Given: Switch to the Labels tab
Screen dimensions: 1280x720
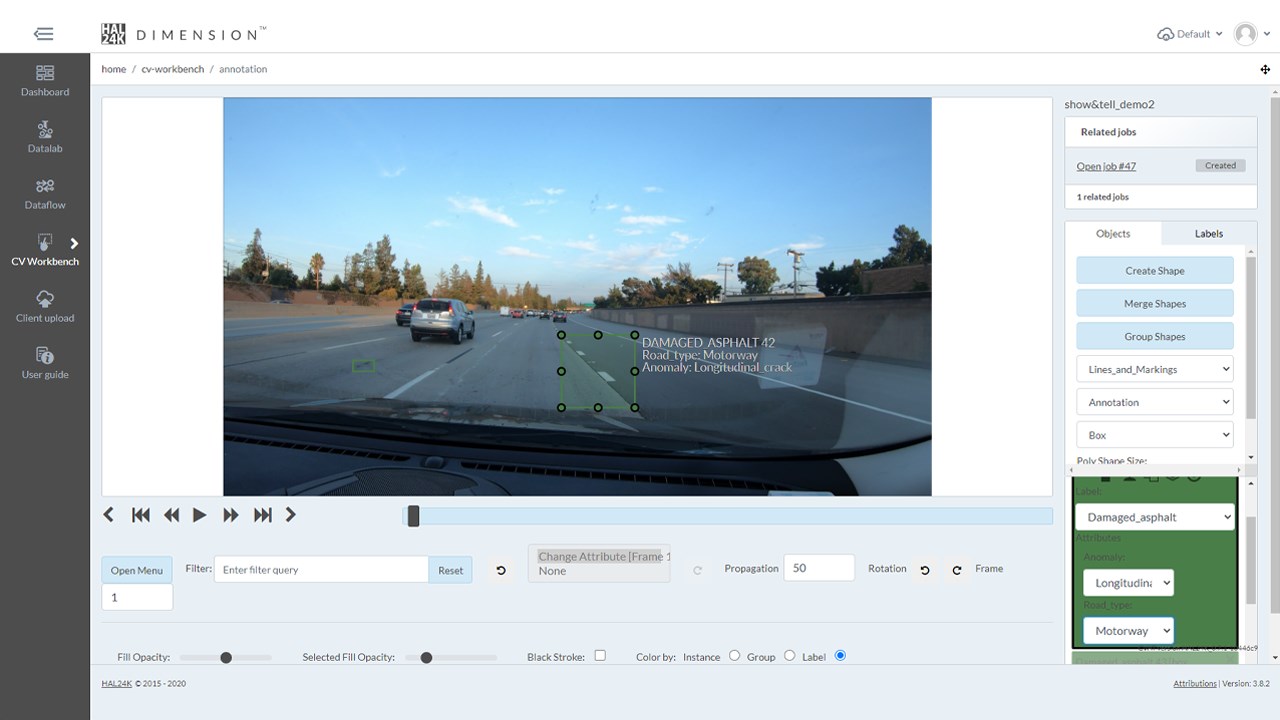Looking at the screenshot, I should 1209,233.
